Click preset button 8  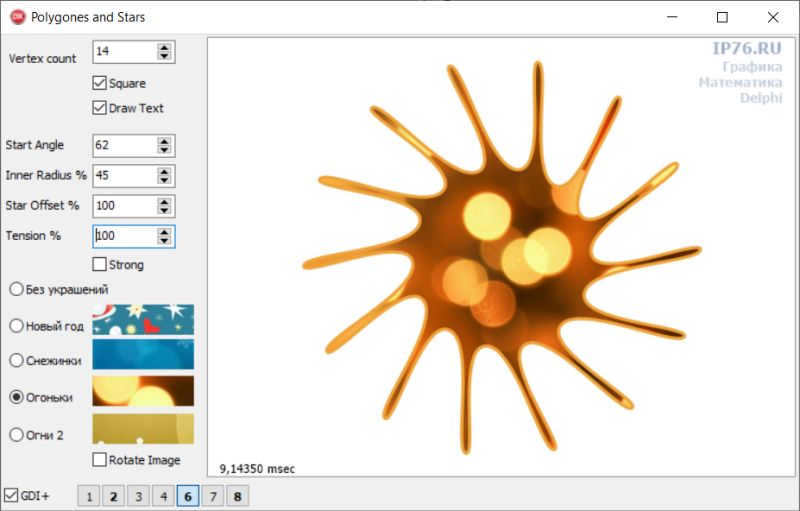(237, 496)
